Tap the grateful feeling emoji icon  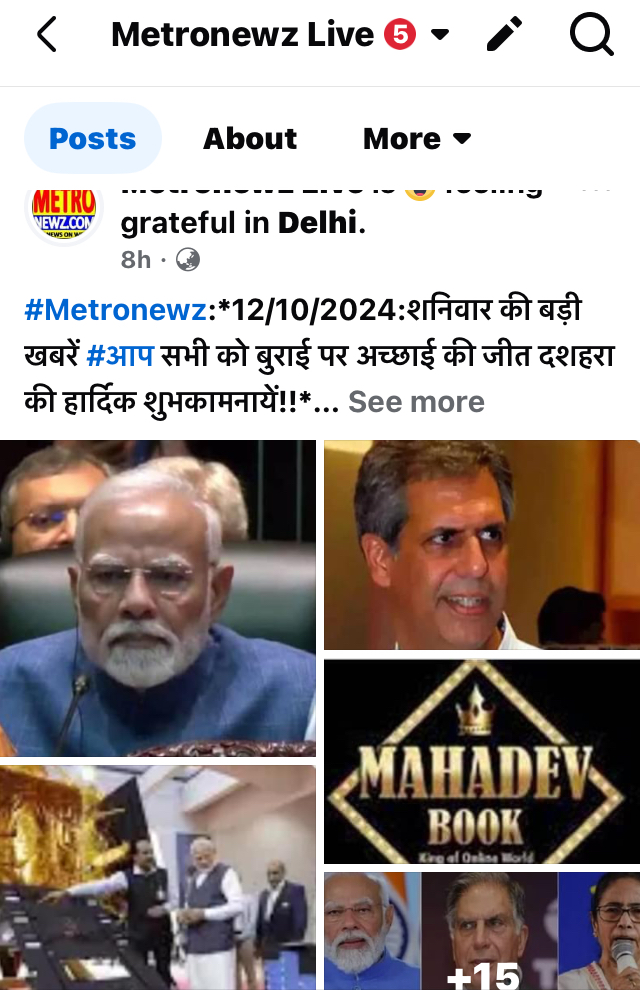(420, 192)
